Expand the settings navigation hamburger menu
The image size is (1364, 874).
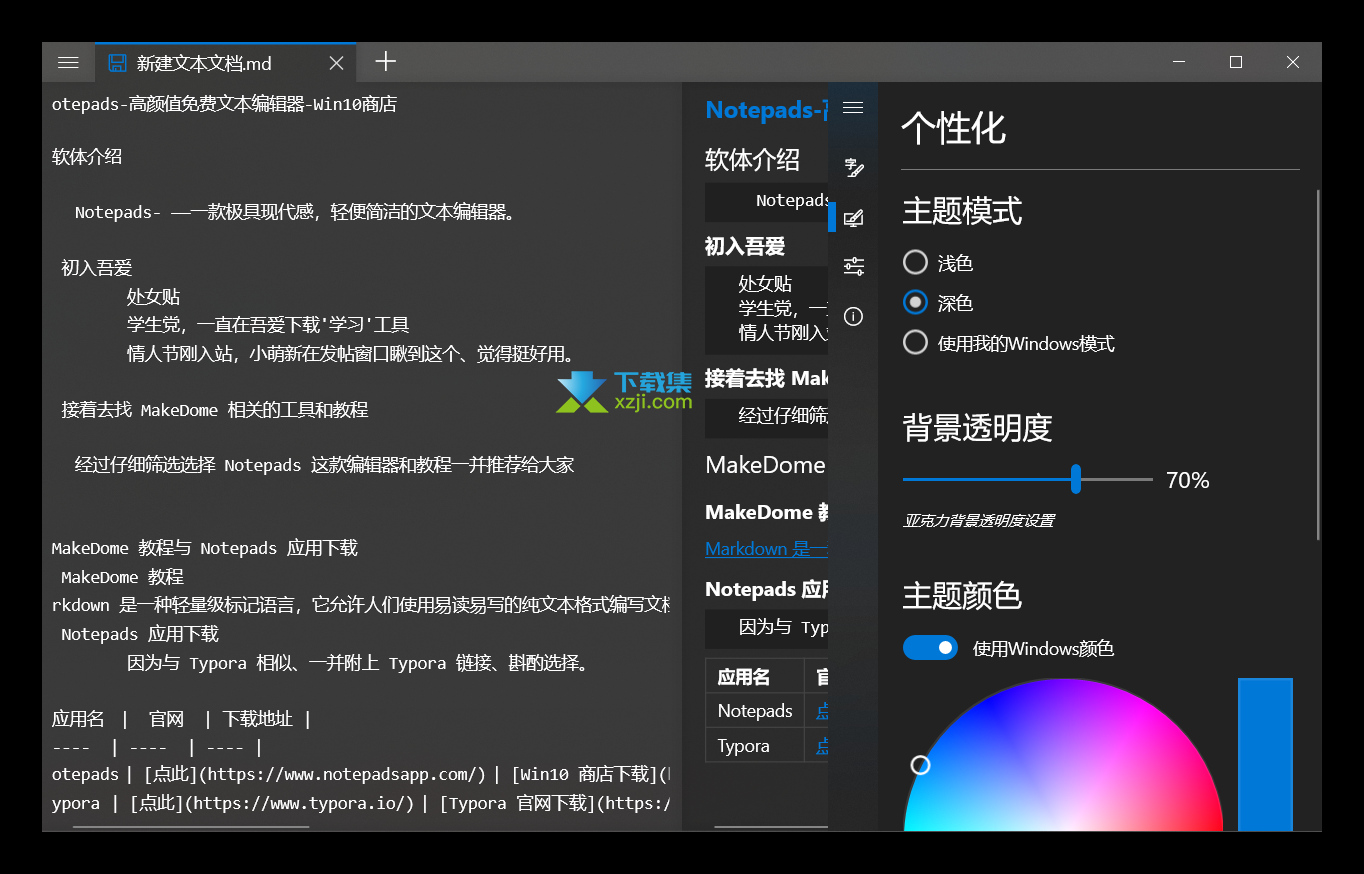pyautogui.click(x=853, y=108)
